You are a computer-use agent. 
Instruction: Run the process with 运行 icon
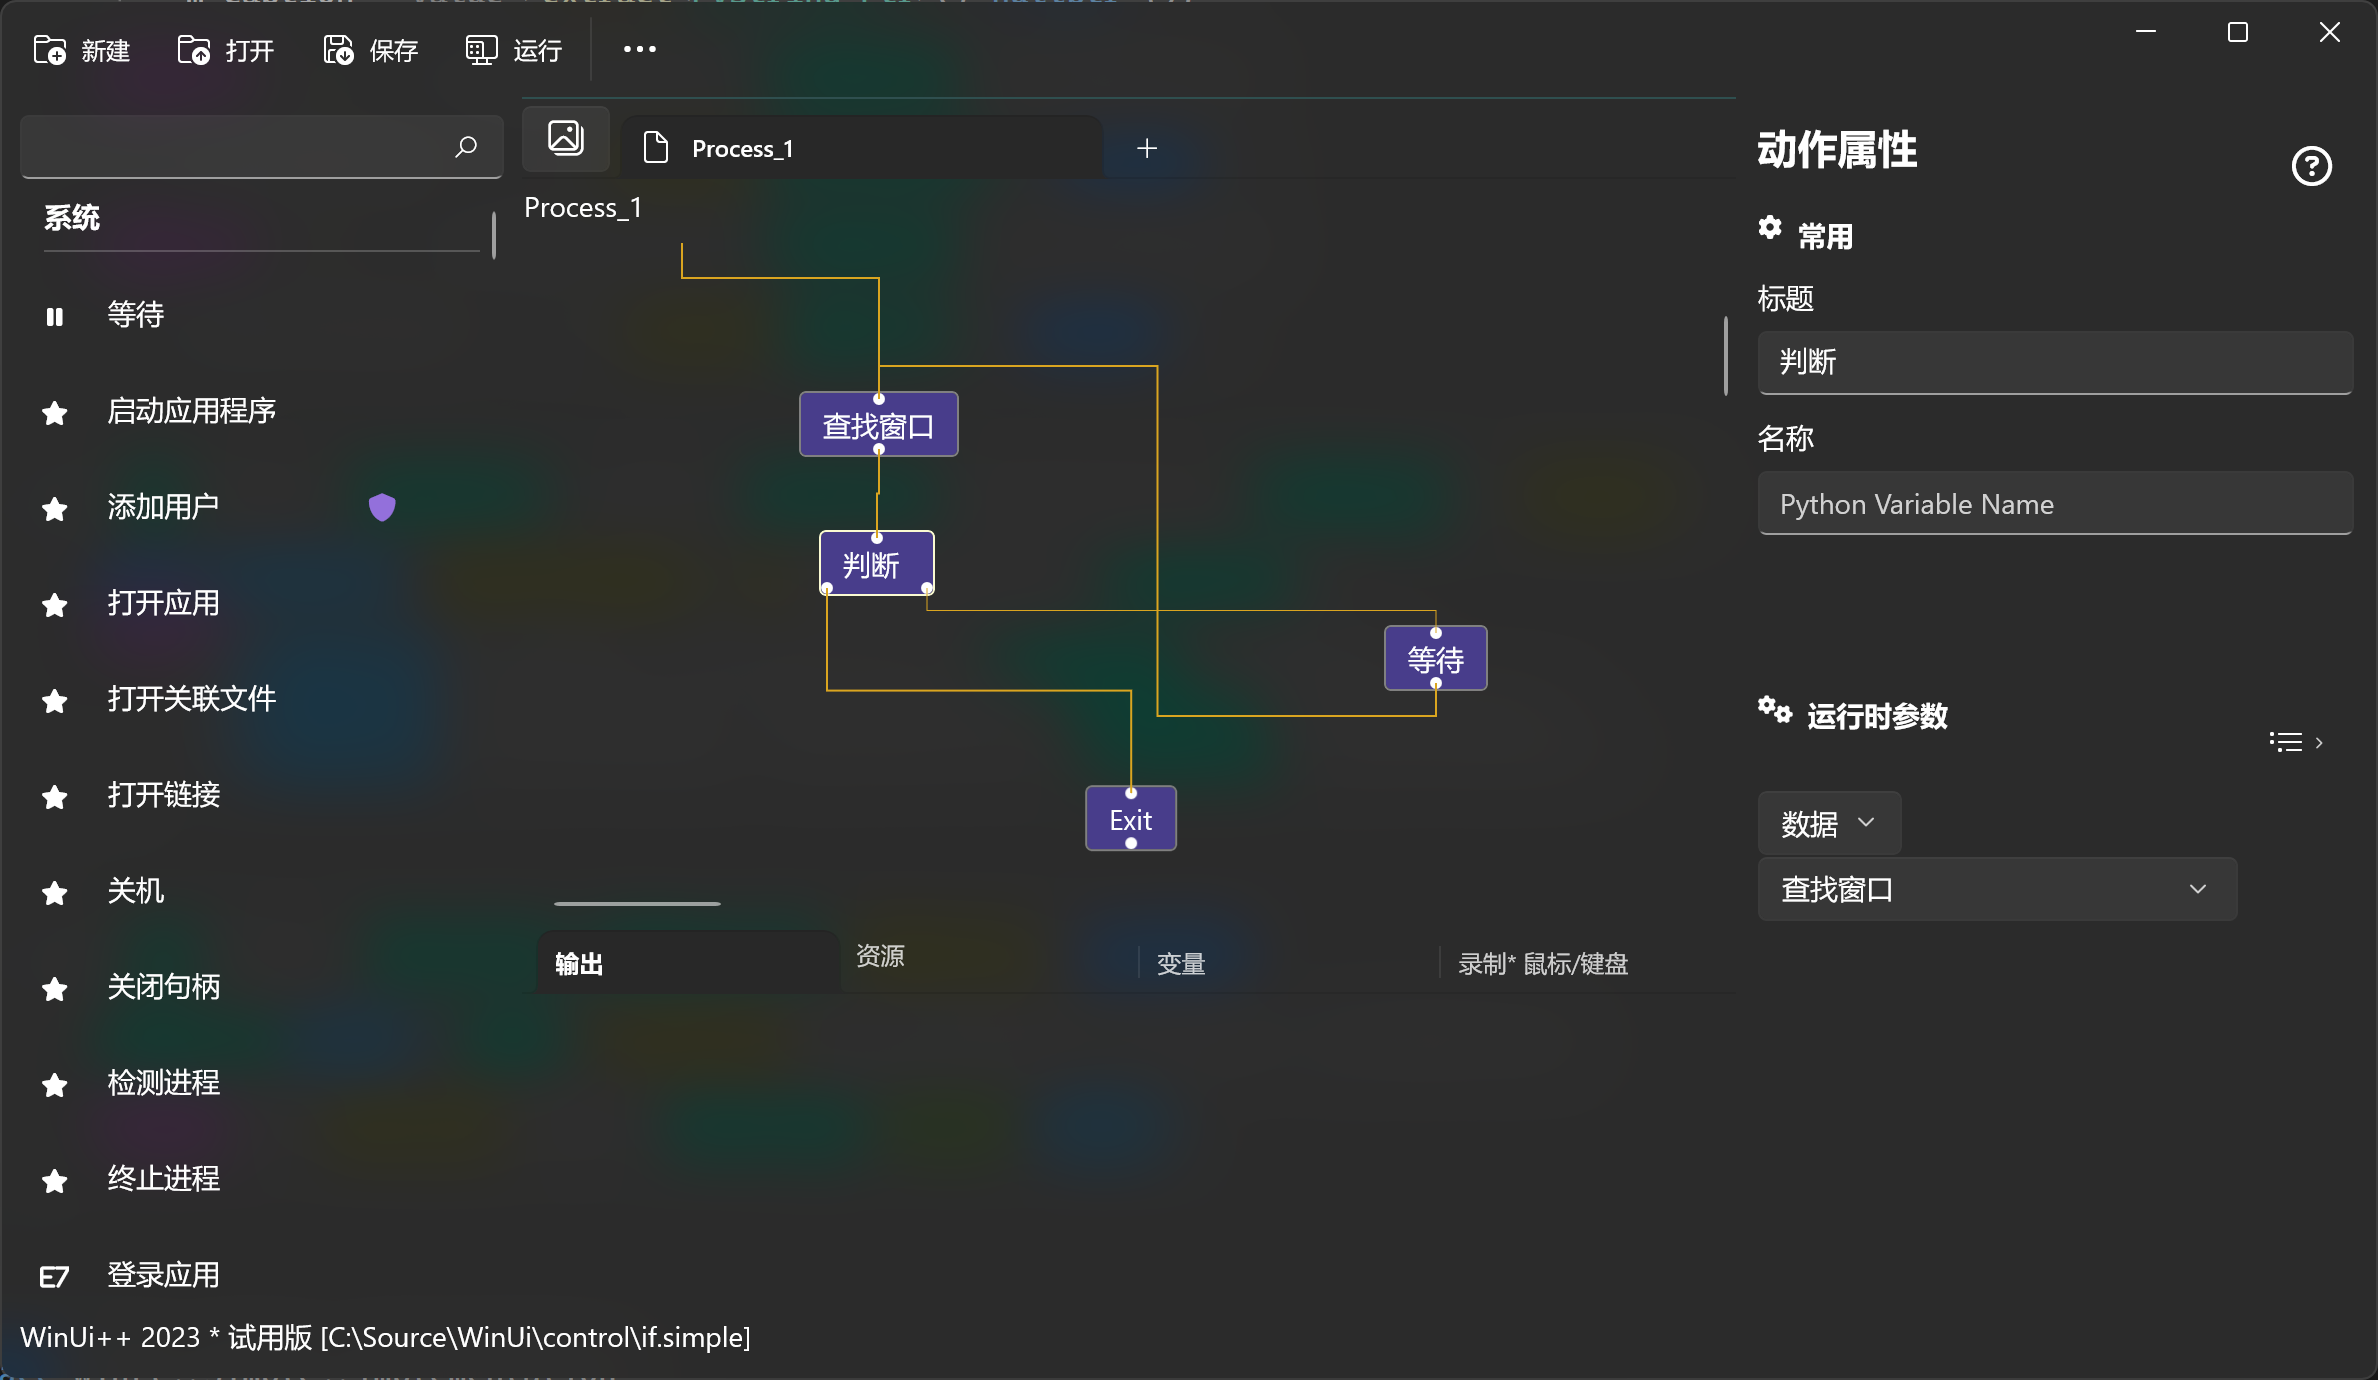[481, 50]
